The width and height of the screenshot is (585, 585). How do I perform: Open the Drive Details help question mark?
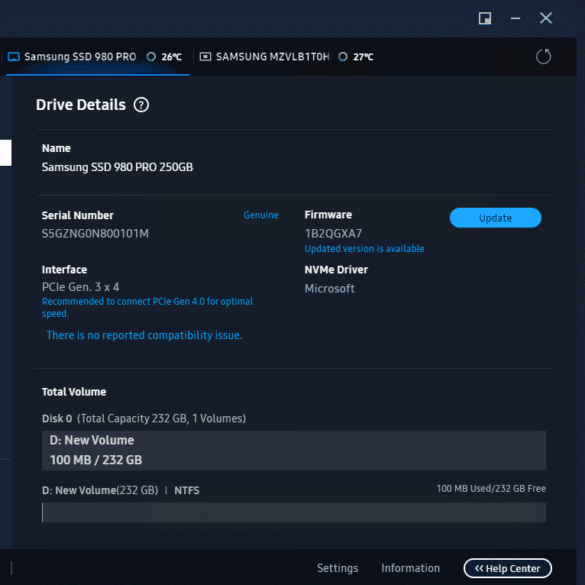click(141, 105)
